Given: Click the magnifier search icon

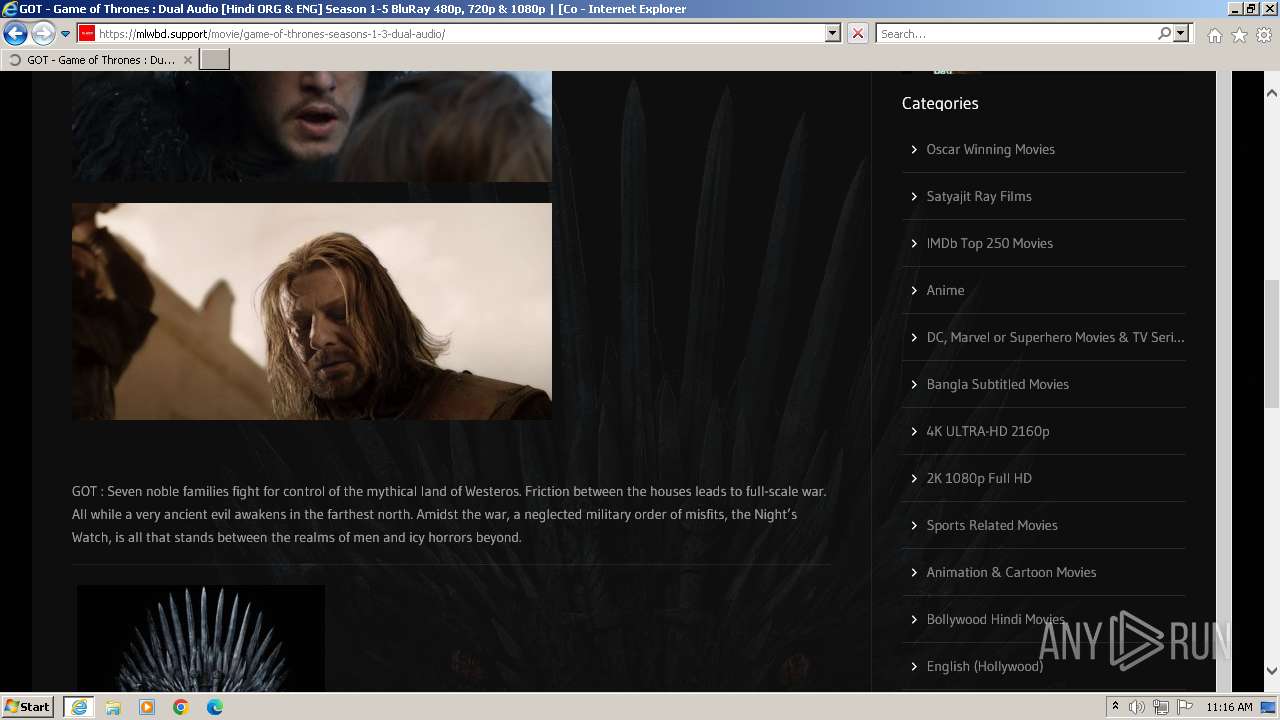Looking at the screenshot, I should point(1164,33).
